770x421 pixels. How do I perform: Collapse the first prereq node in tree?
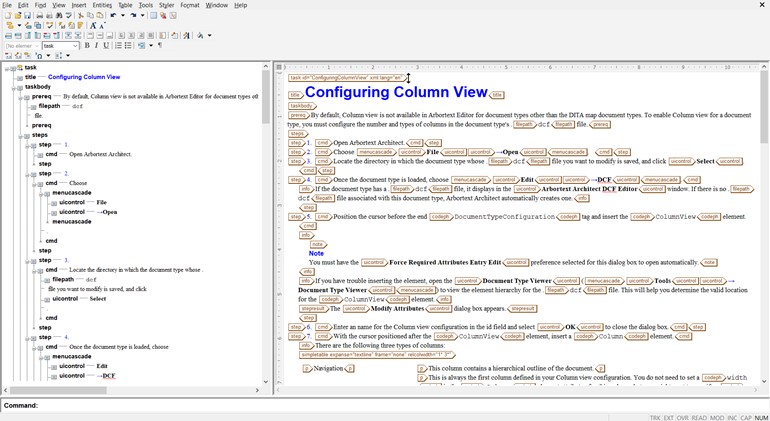click(21, 97)
